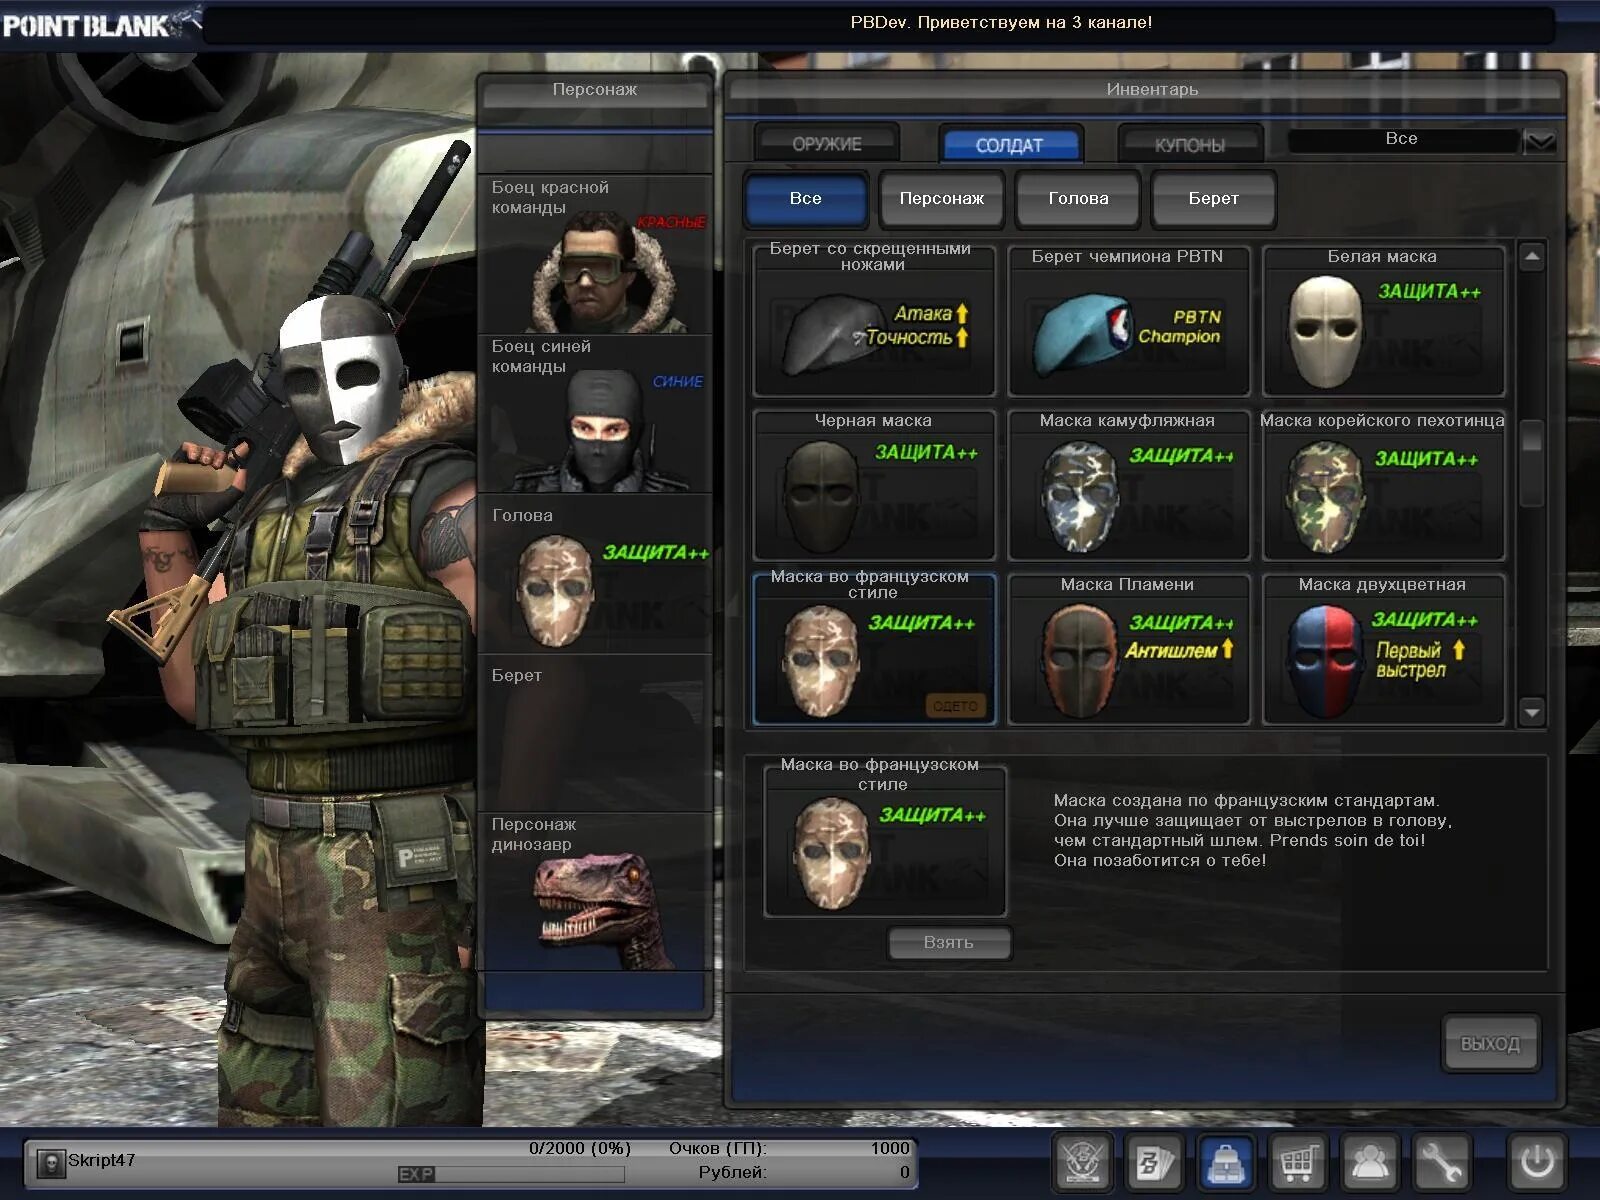Select the СОЛДАТ tab
The height and width of the screenshot is (1200, 1600).
[1009, 145]
